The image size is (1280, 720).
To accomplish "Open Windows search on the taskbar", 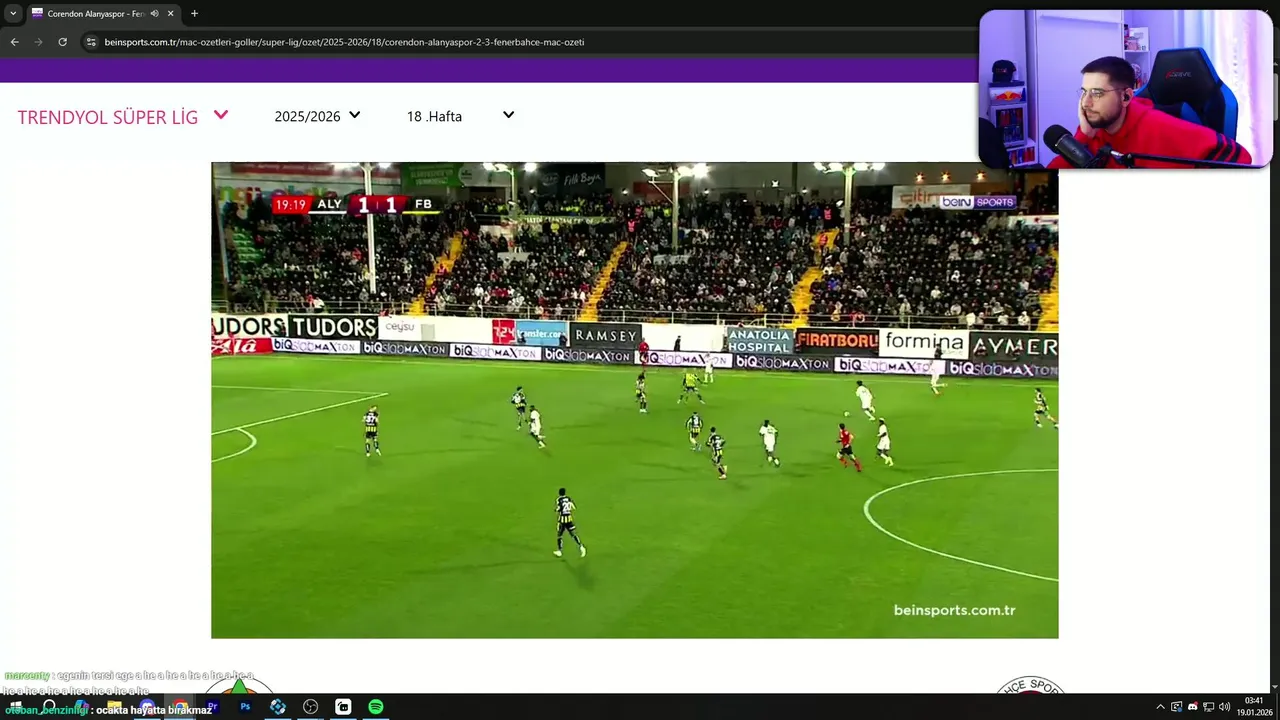I will (x=49, y=706).
